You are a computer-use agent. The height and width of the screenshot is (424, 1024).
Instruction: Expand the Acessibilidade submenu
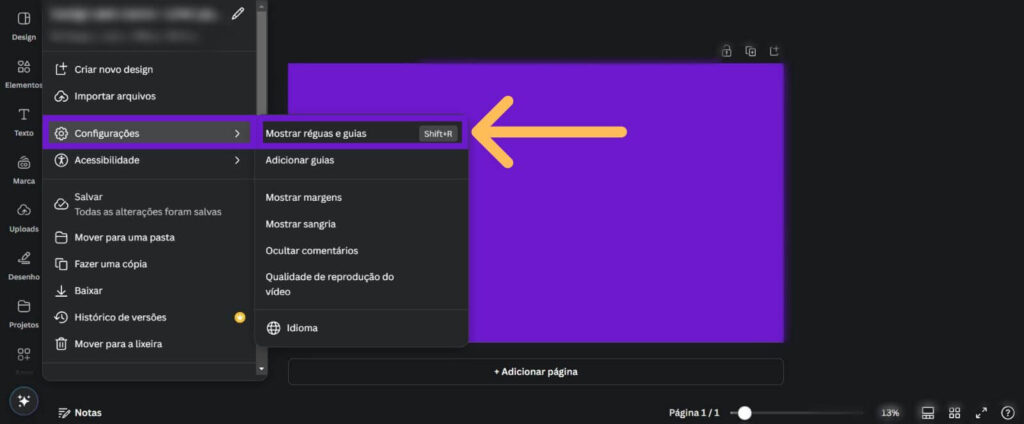[x=148, y=160]
